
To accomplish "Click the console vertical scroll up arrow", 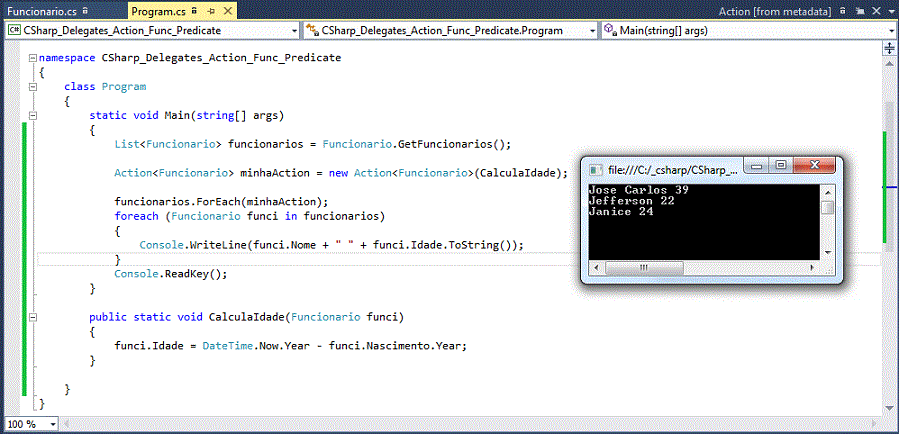I will [x=827, y=191].
